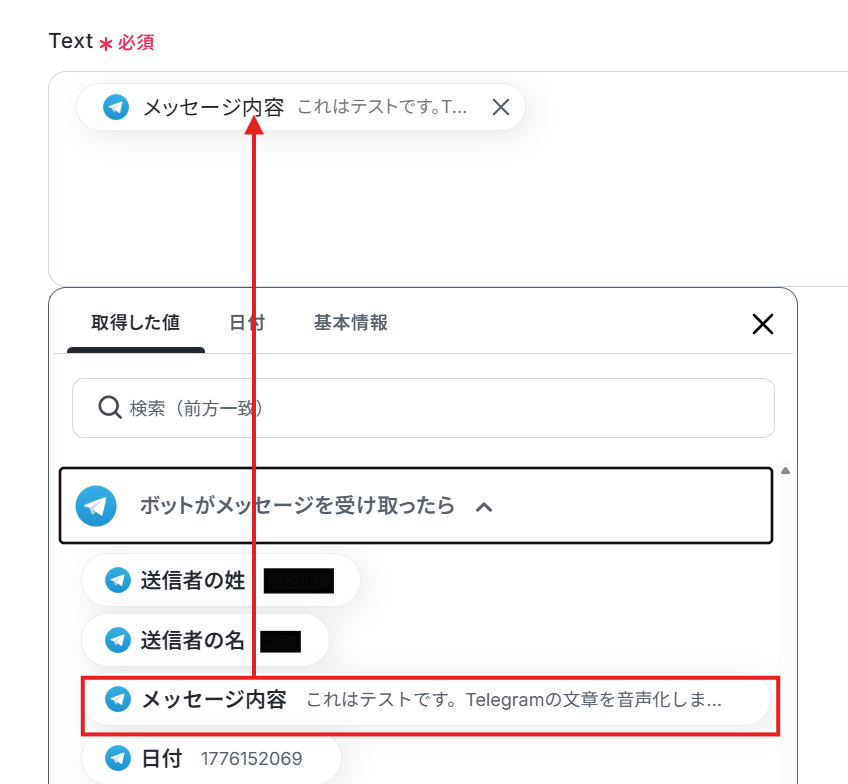Open the 基本情報 tab
The width and height of the screenshot is (848, 784).
click(x=350, y=323)
